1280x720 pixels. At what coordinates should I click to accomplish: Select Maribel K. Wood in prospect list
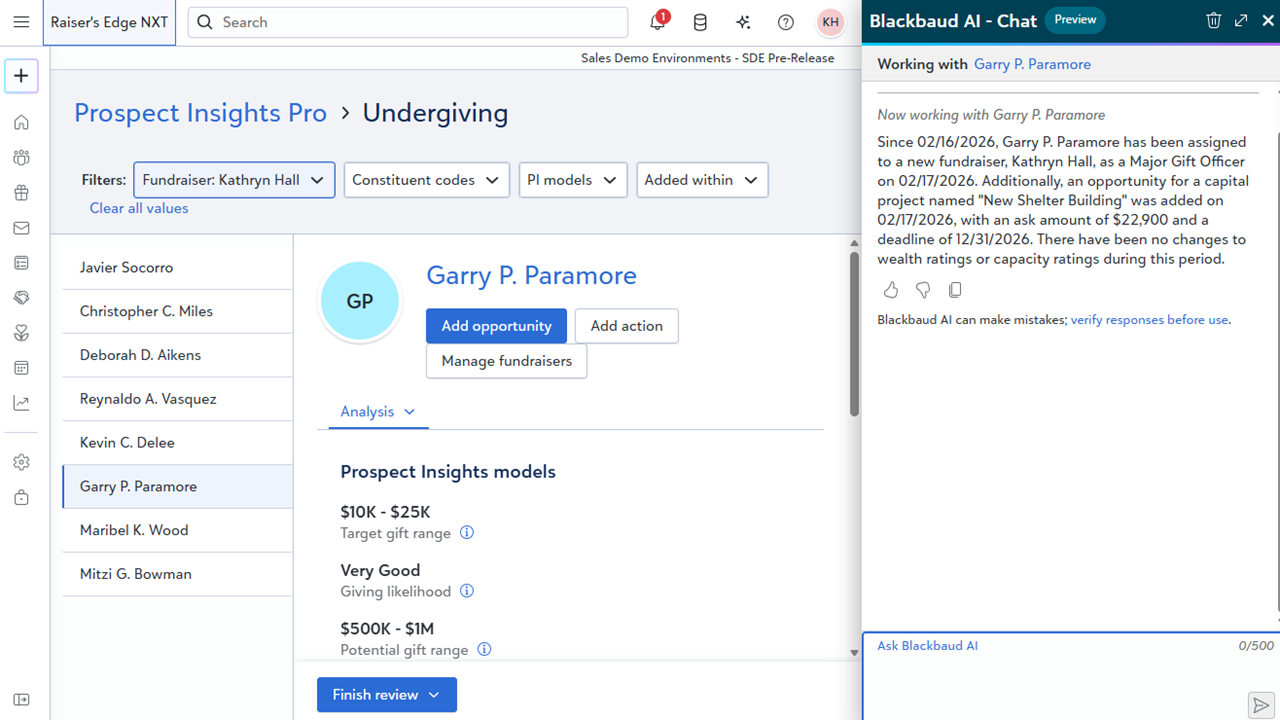(134, 530)
